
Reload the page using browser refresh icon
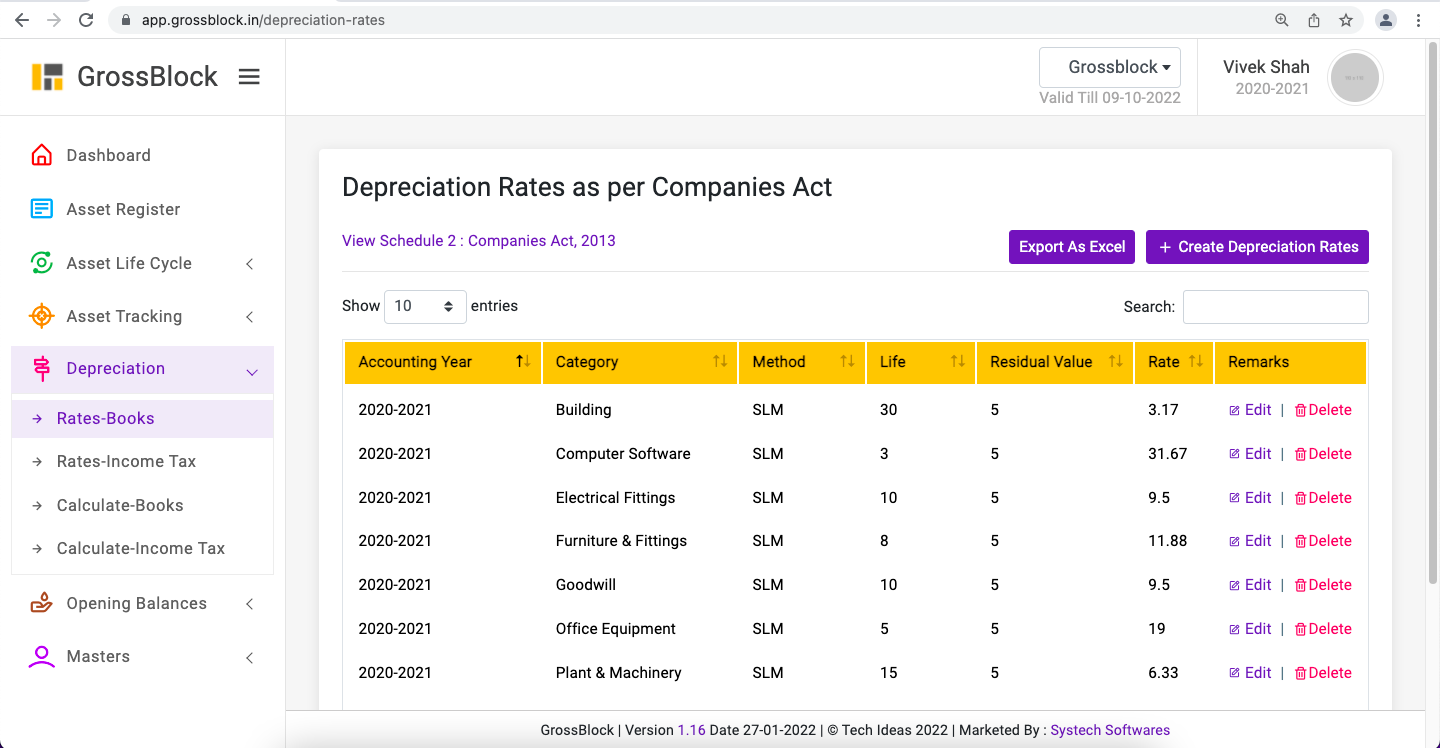click(x=86, y=20)
